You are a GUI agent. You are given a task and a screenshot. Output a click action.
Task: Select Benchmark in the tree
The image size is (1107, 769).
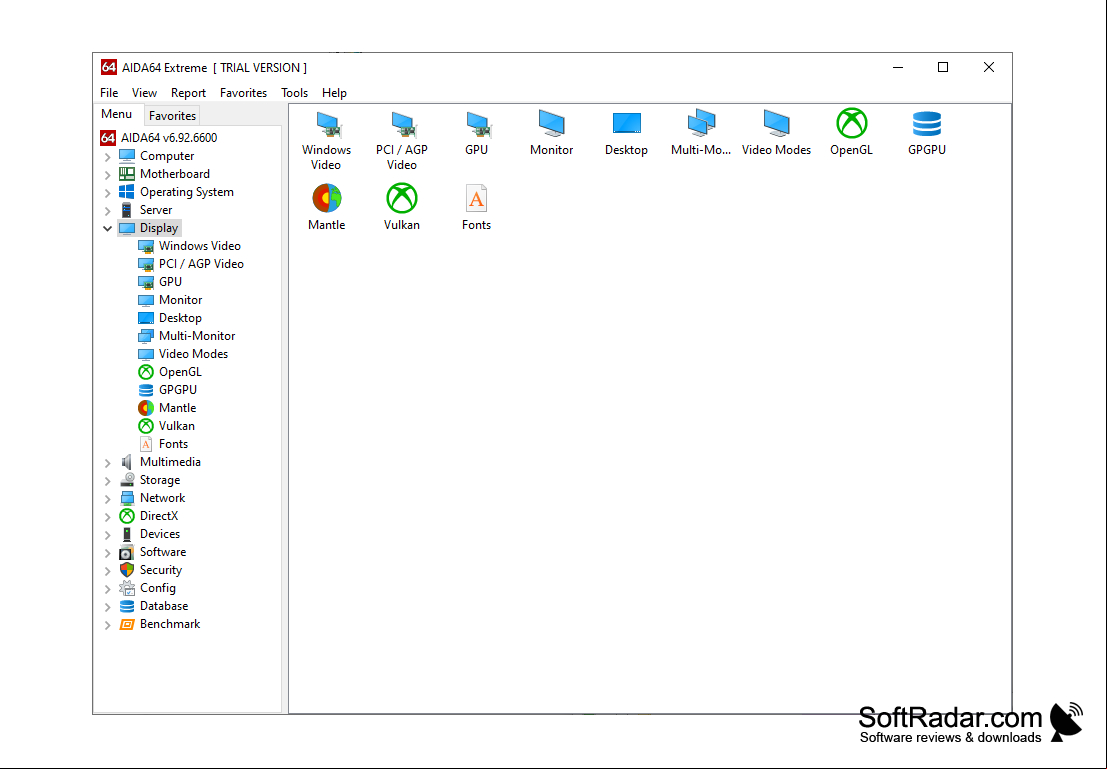(160, 624)
